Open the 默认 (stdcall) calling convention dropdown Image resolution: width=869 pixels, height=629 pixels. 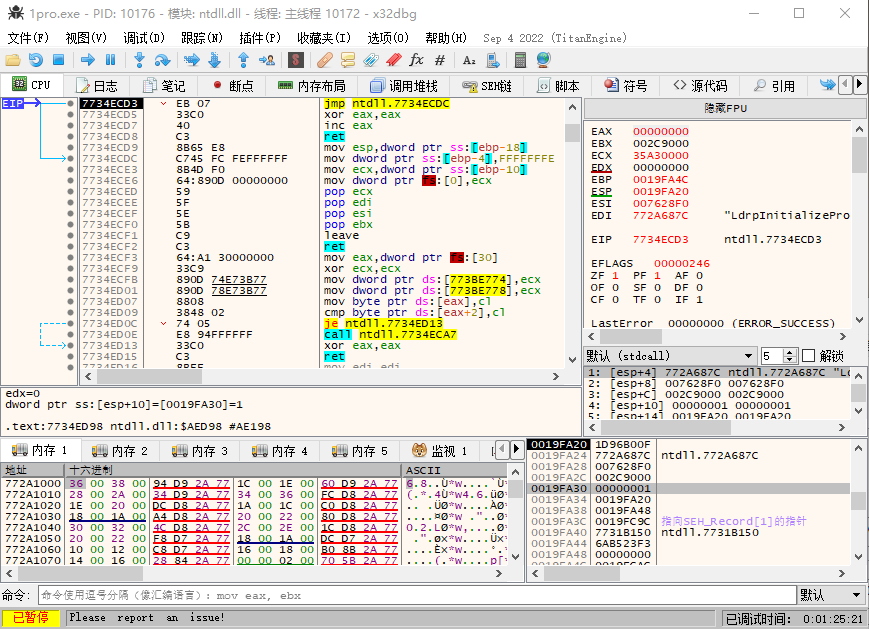point(670,356)
